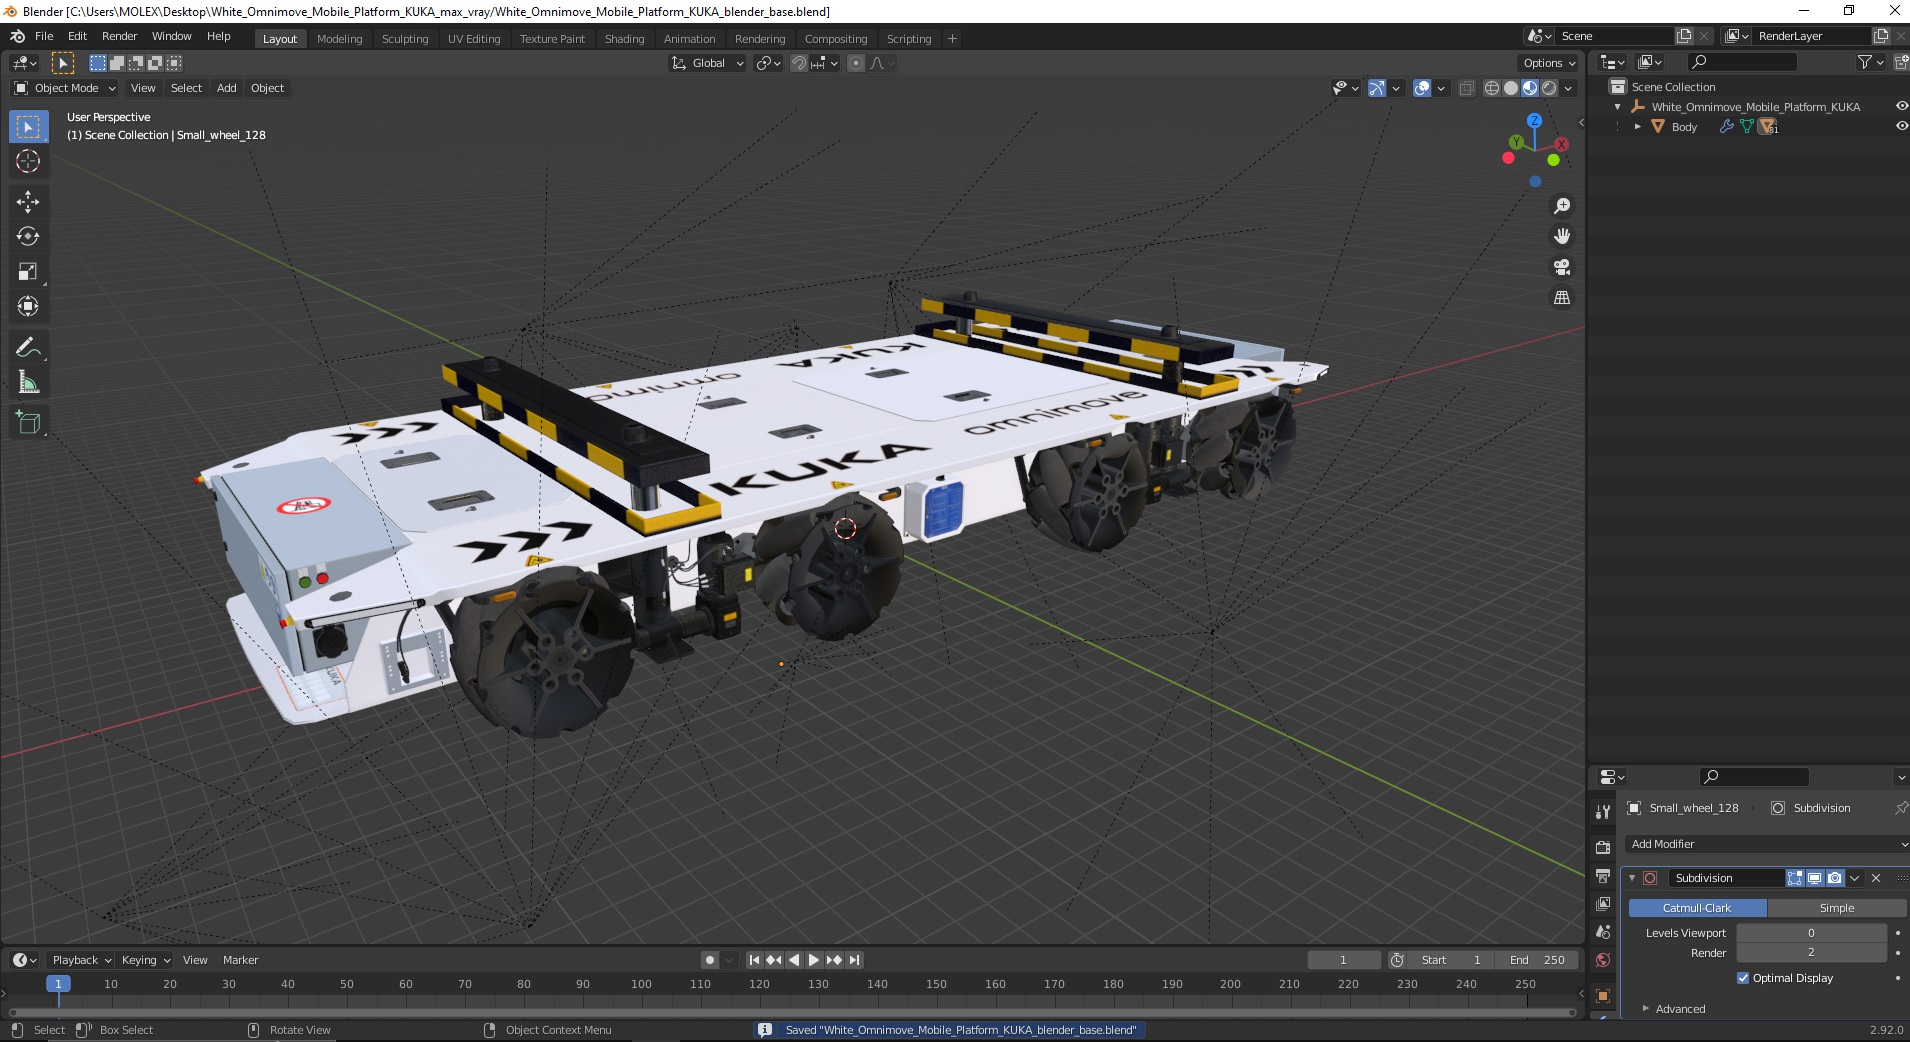Open the Playback dropdown in timeline
The width and height of the screenshot is (1910, 1042).
[82, 960]
